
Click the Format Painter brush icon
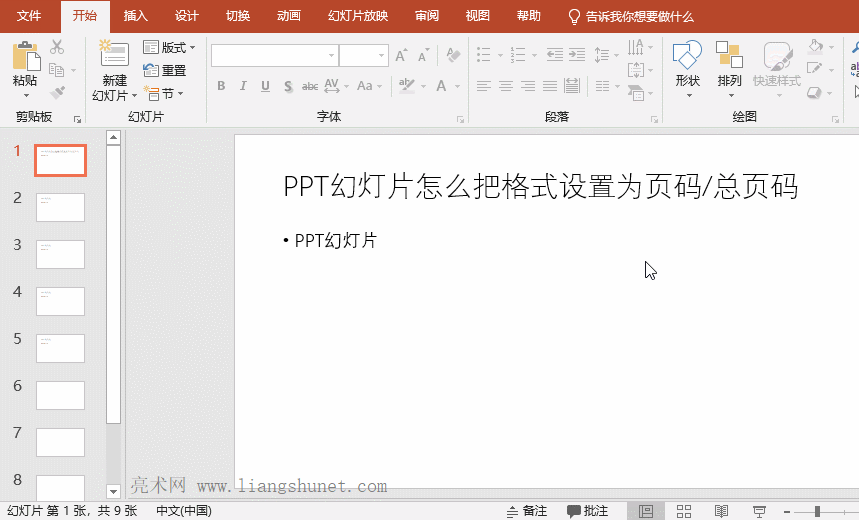click(57, 92)
